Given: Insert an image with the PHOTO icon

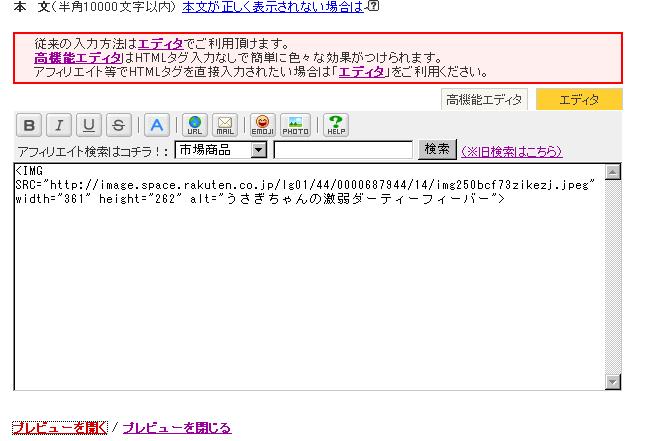Looking at the screenshot, I should pos(295,125).
